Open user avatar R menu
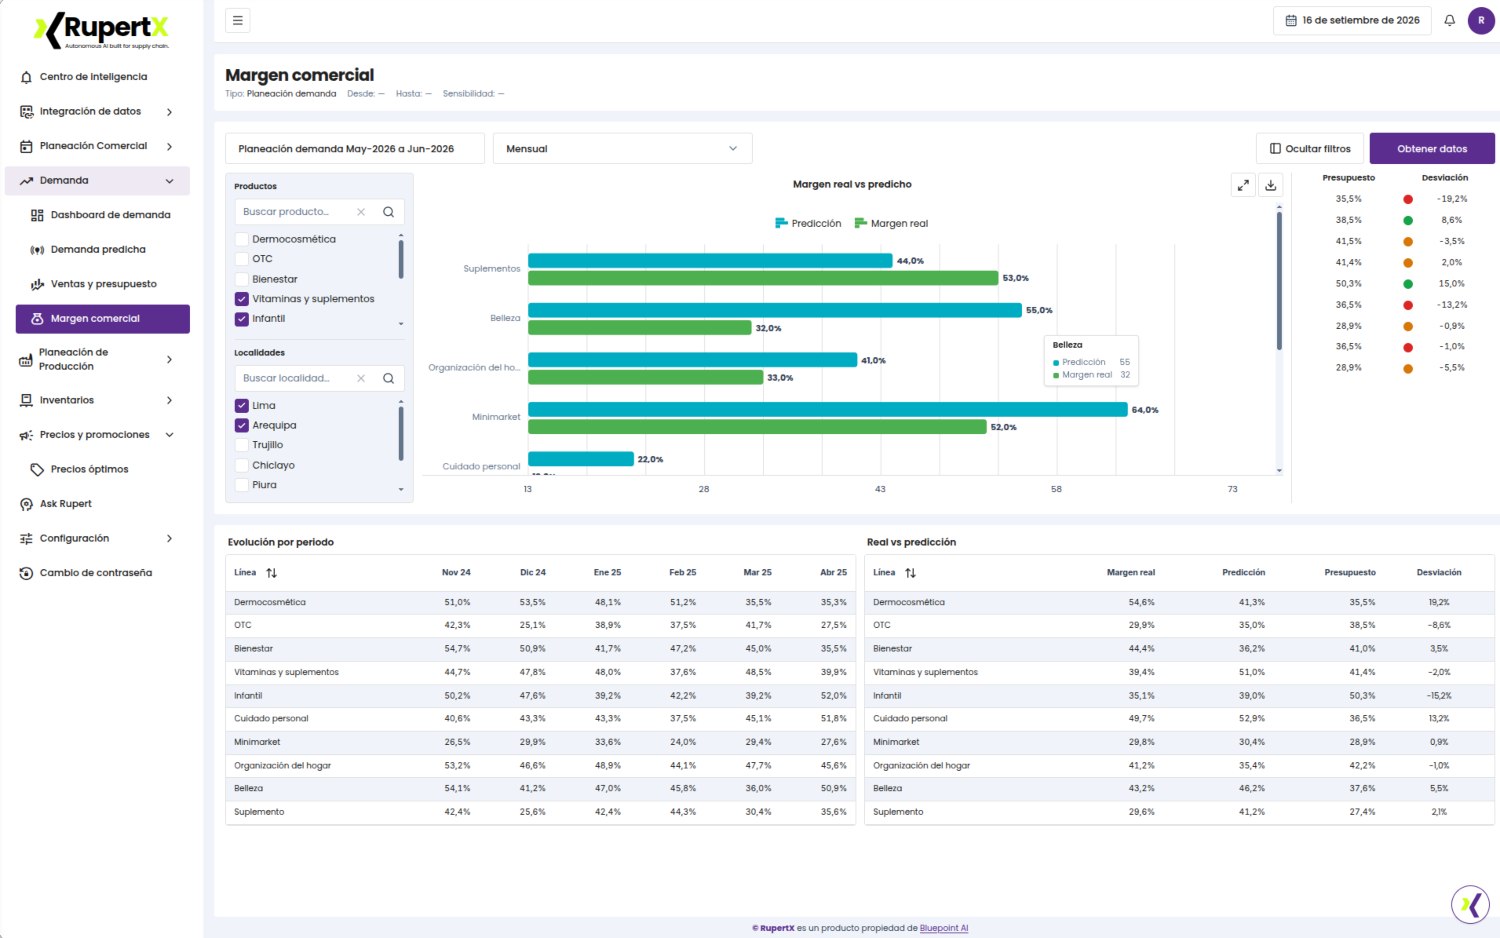 tap(1481, 20)
